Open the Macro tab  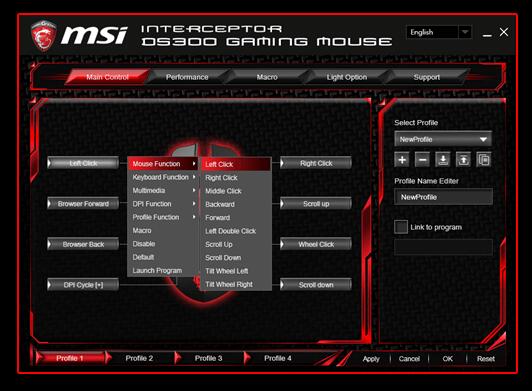pos(267,77)
